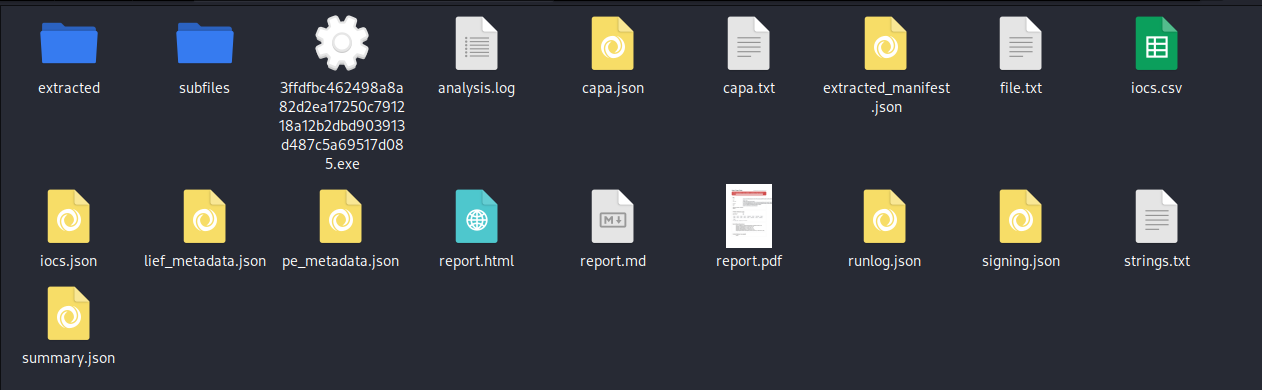Click the 'capa.txt' filename label
Viewport: 1262px width, 390px height.
click(749, 88)
